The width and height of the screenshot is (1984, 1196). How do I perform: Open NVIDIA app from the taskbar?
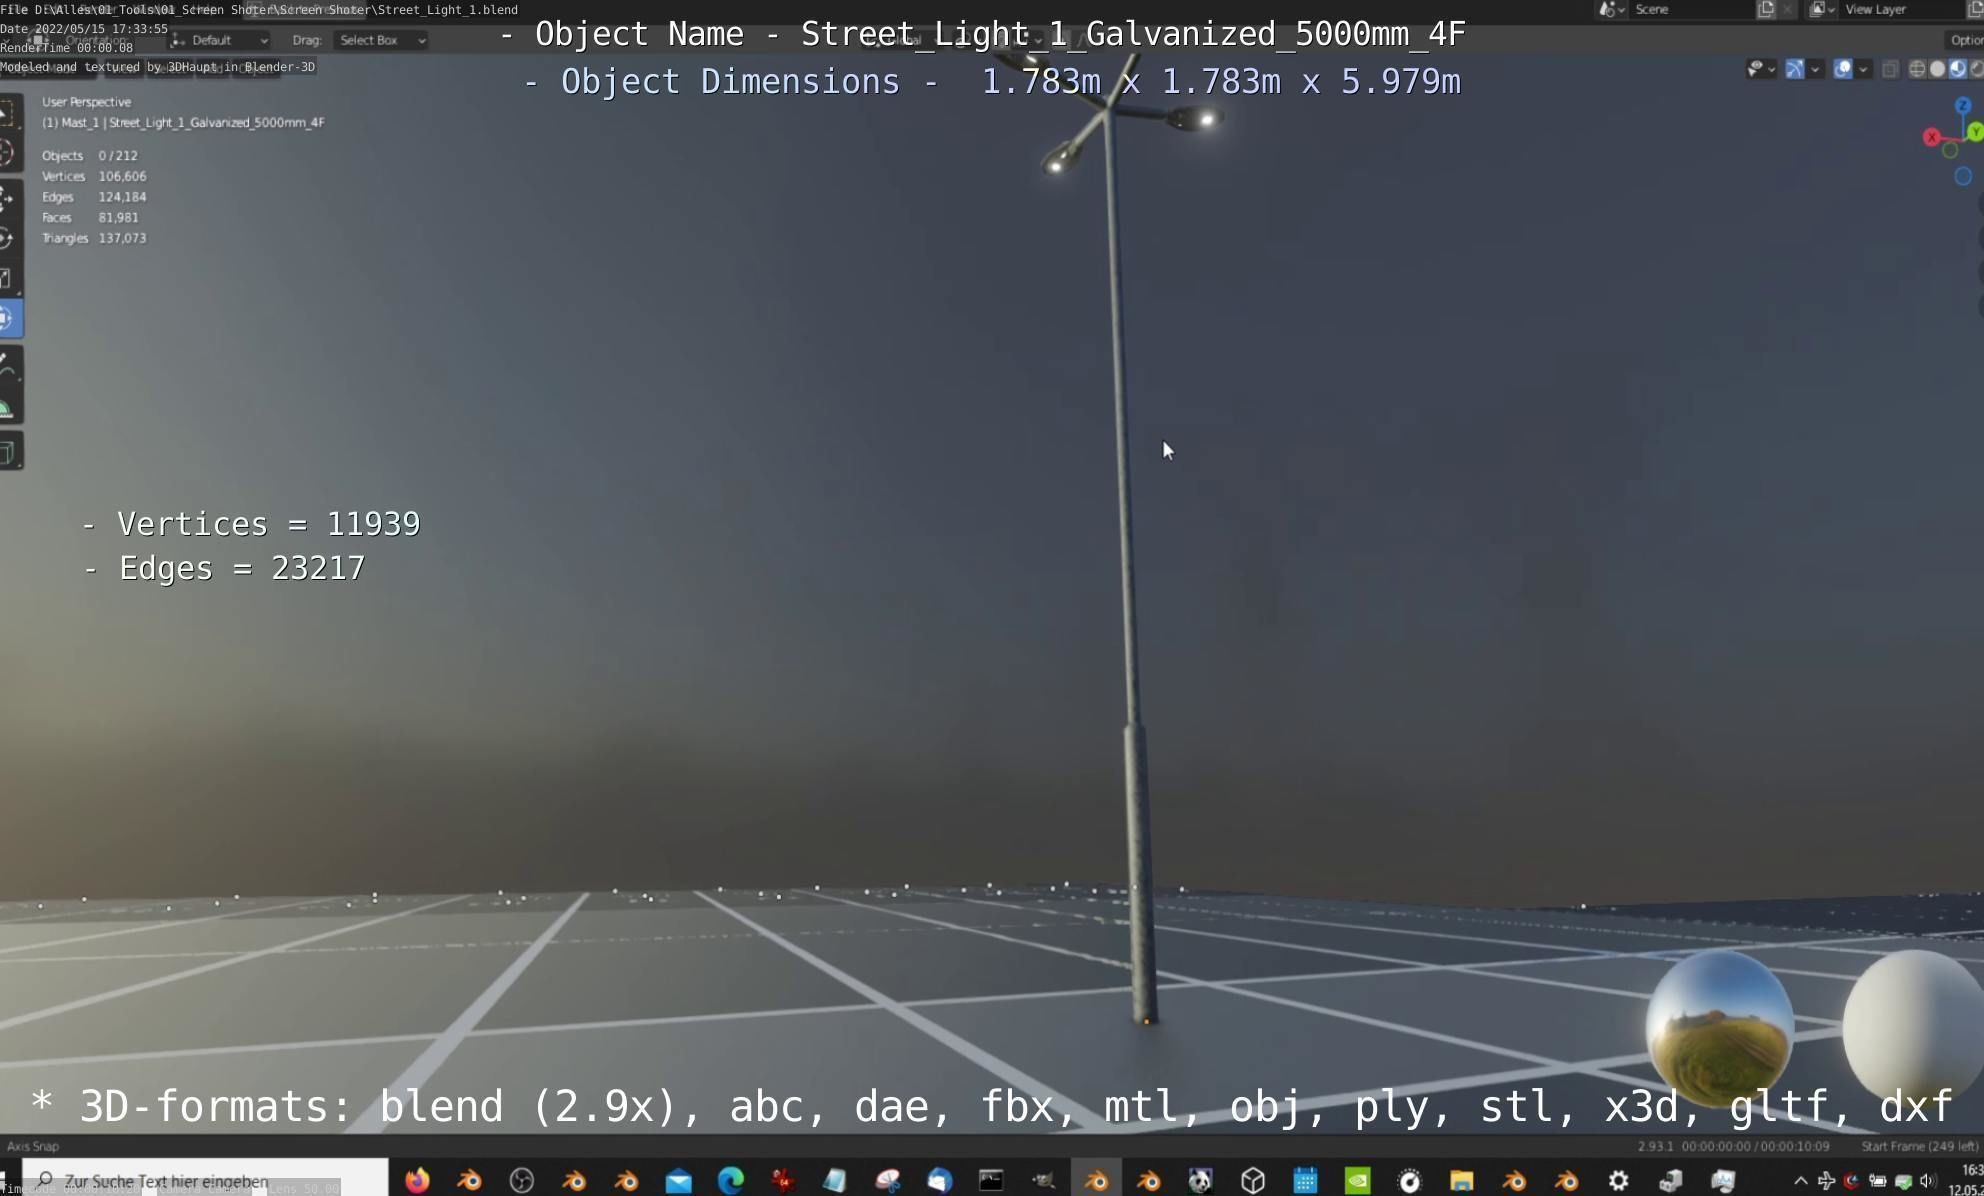[x=1357, y=1180]
